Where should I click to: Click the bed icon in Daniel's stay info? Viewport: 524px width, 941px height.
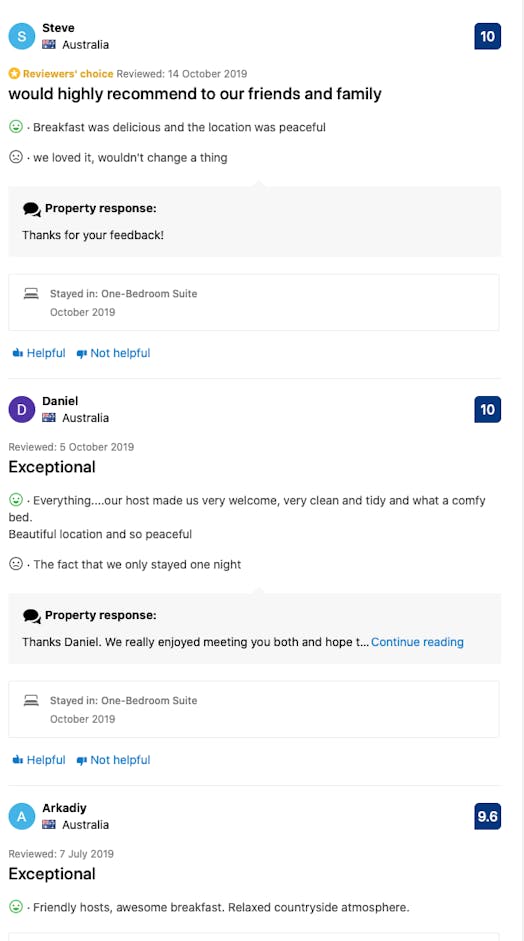pos(31,700)
